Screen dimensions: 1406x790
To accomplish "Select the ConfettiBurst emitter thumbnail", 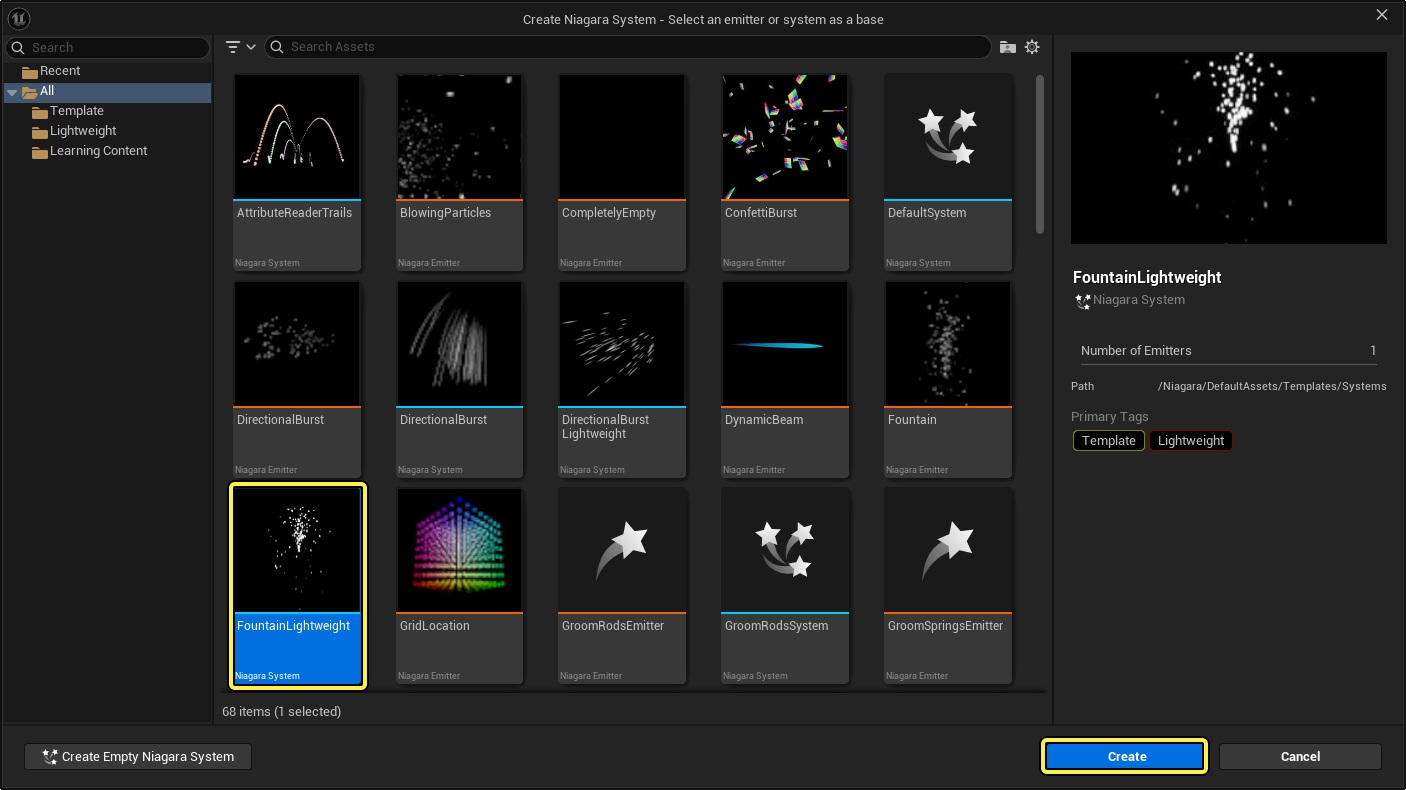I will pyautogui.click(x=784, y=136).
